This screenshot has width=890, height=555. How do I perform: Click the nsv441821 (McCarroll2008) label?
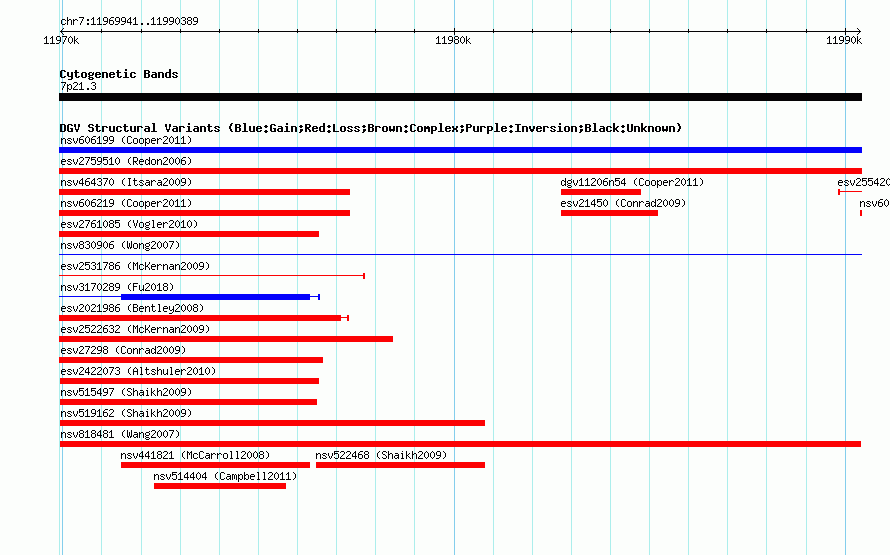(x=195, y=455)
